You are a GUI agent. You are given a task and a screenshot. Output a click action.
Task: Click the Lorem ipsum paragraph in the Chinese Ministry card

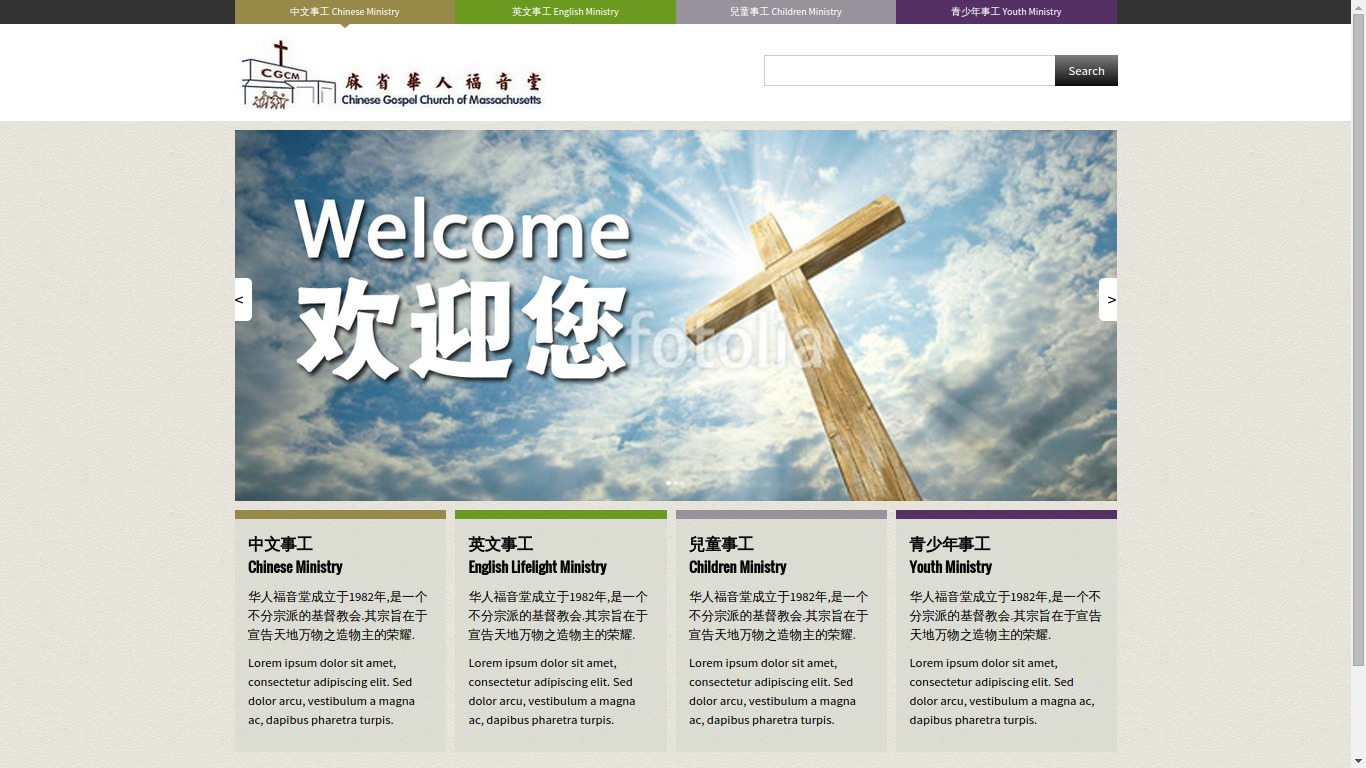coord(332,691)
